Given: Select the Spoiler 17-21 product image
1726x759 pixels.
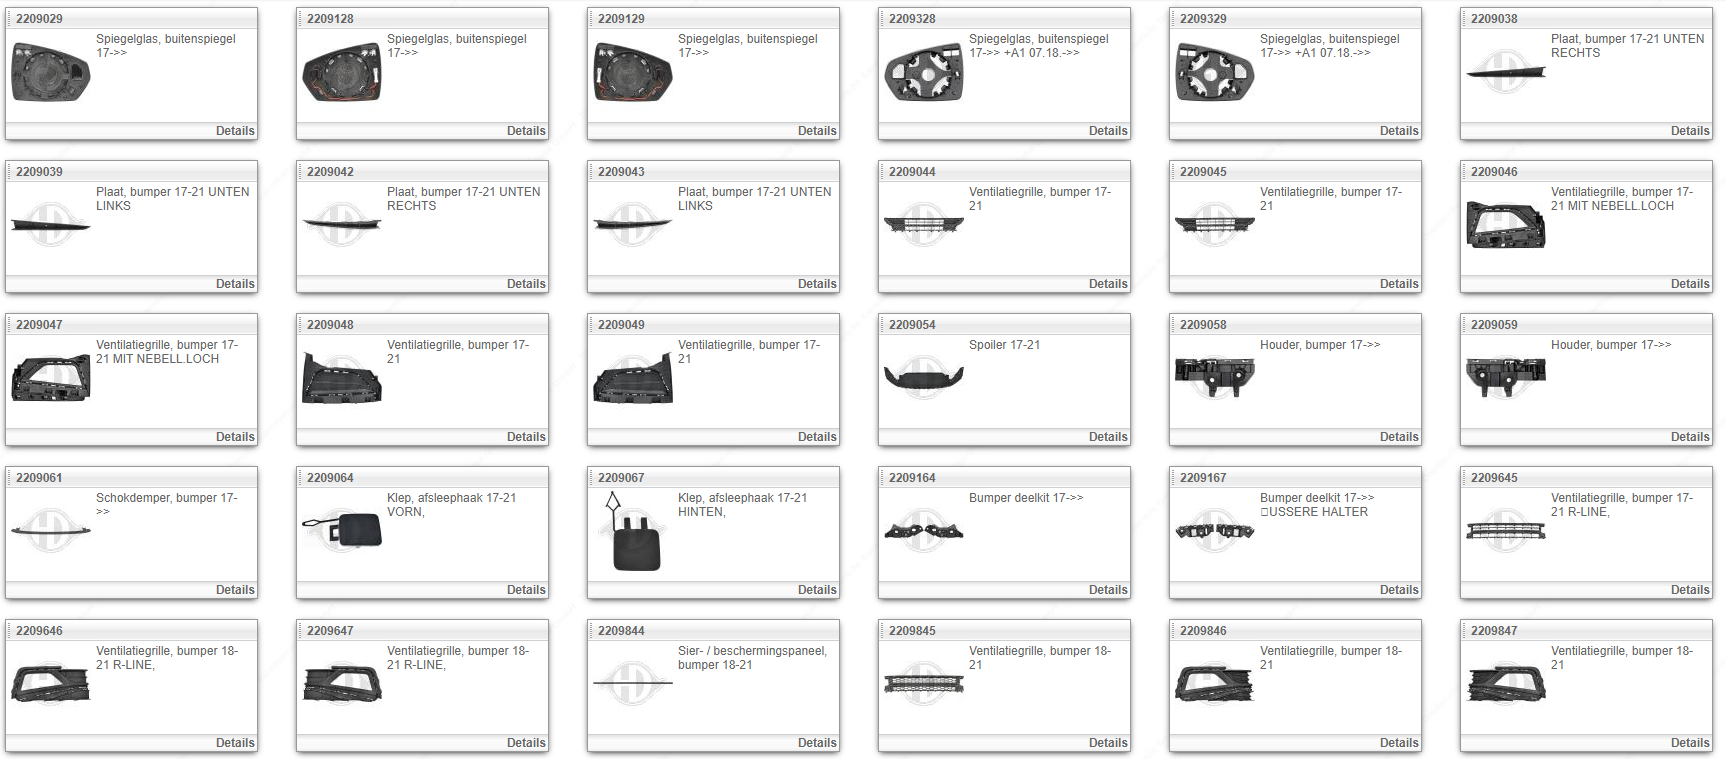Looking at the screenshot, I should click(x=923, y=377).
